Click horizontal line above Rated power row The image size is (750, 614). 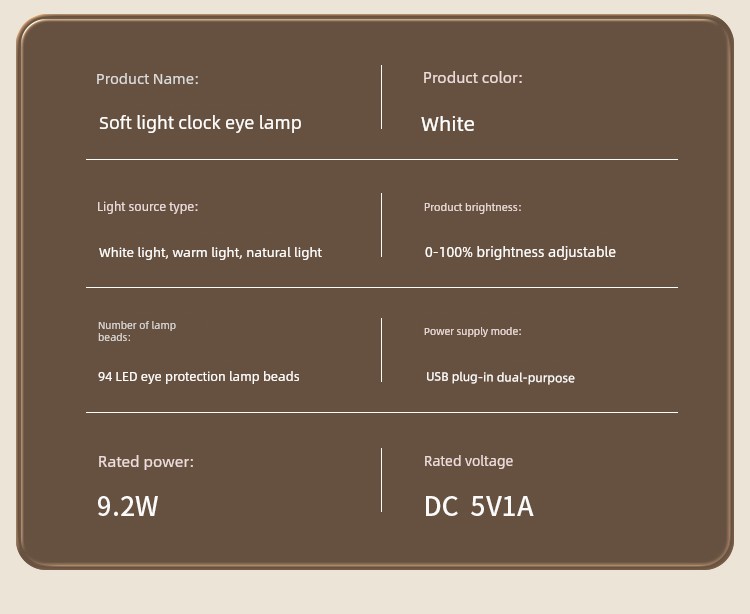[382, 412]
